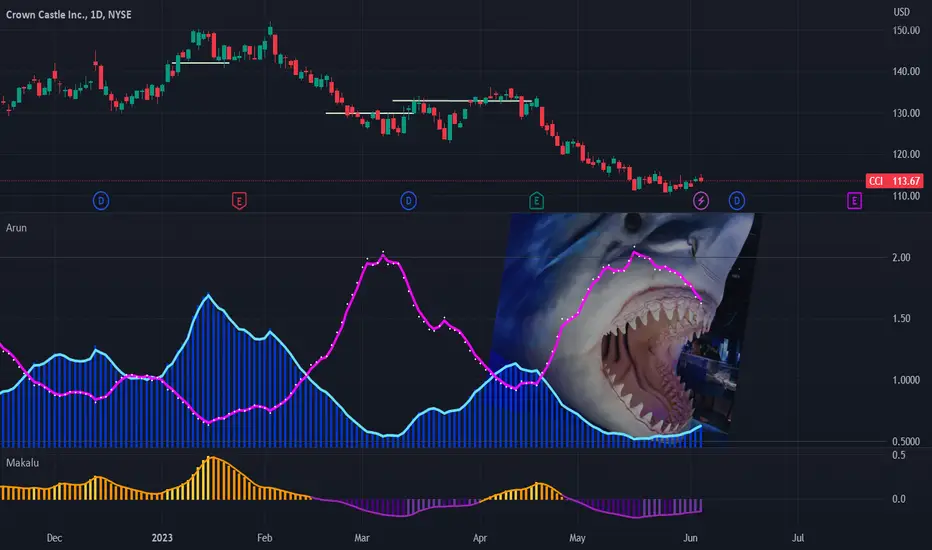Click the blue dividend marker in mid-March
Viewport: 932px width, 550px height.
tap(408, 201)
